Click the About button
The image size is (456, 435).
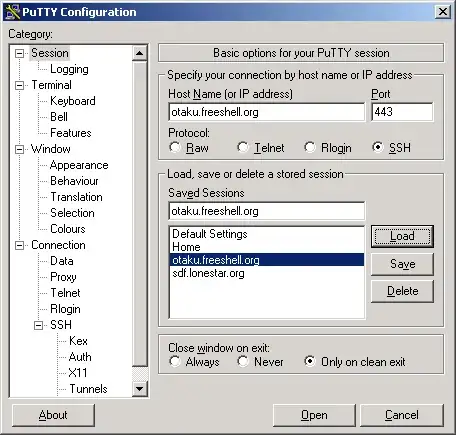pyautogui.click(x=53, y=415)
